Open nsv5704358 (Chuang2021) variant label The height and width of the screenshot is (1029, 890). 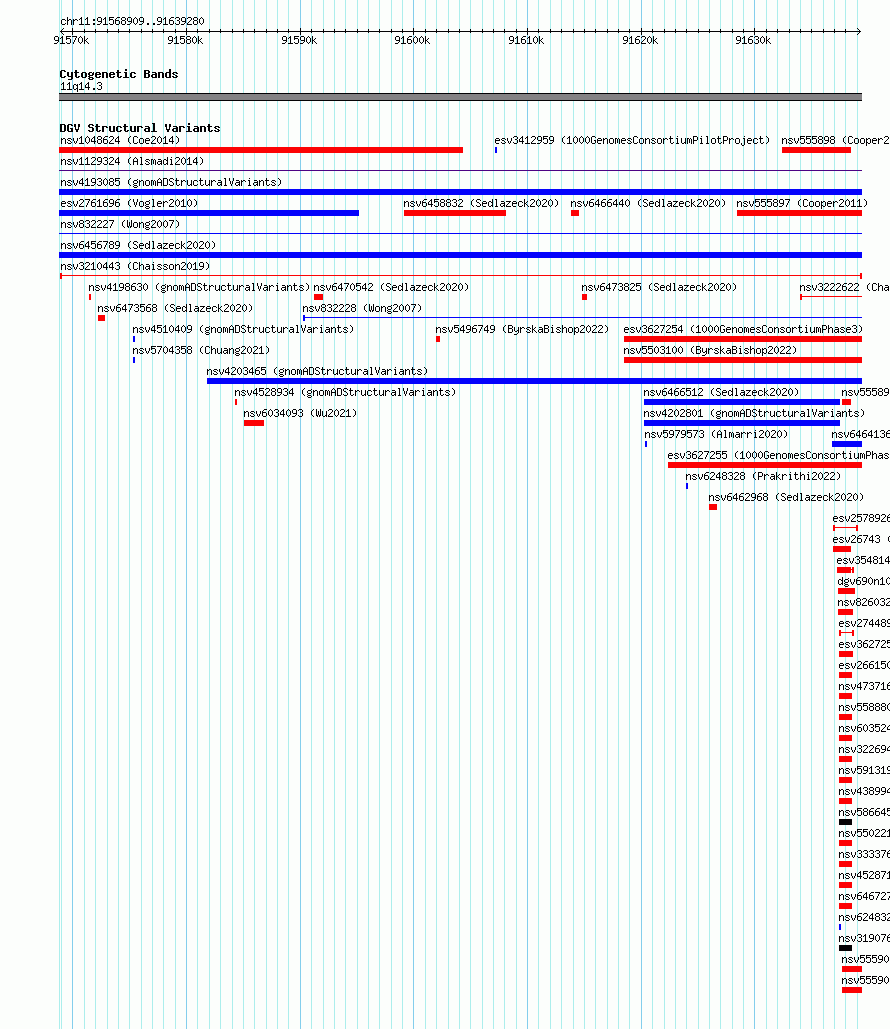(201, 350)
